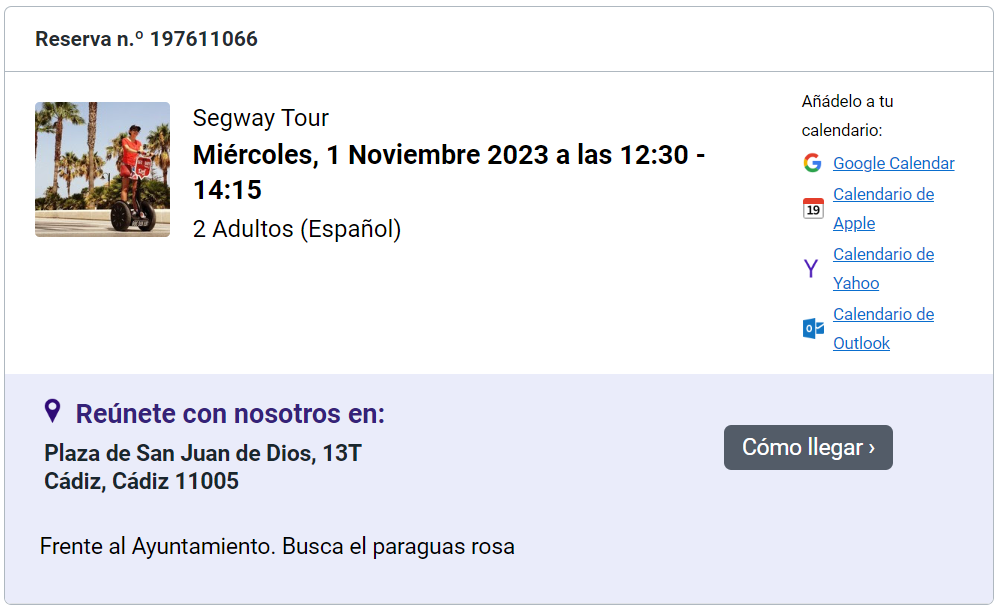Click the Plaza de San Juan de Dios address

tap(202, 453)
